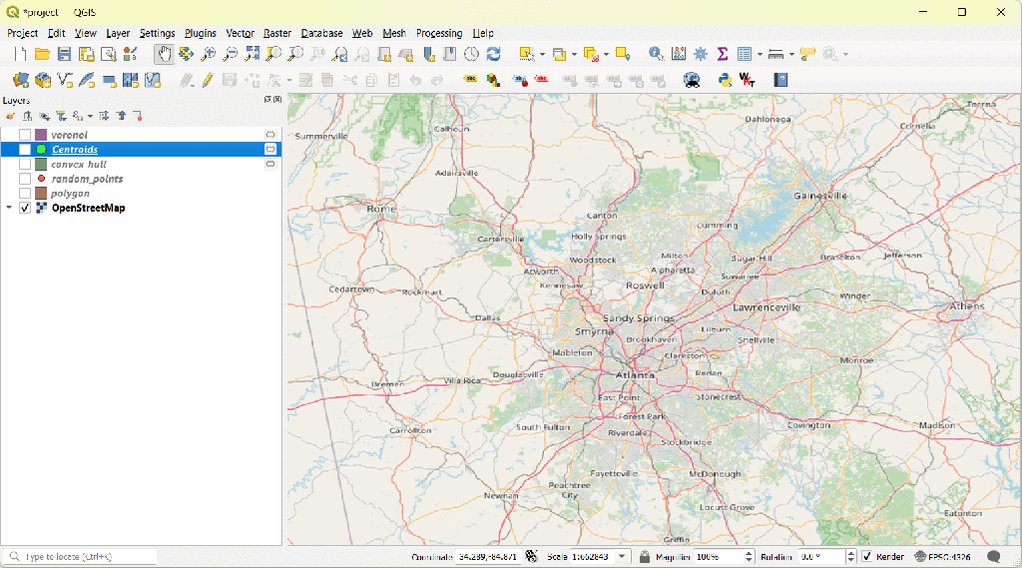Toggle the scale lock icon
The image size is (1022, 568).
645,556
